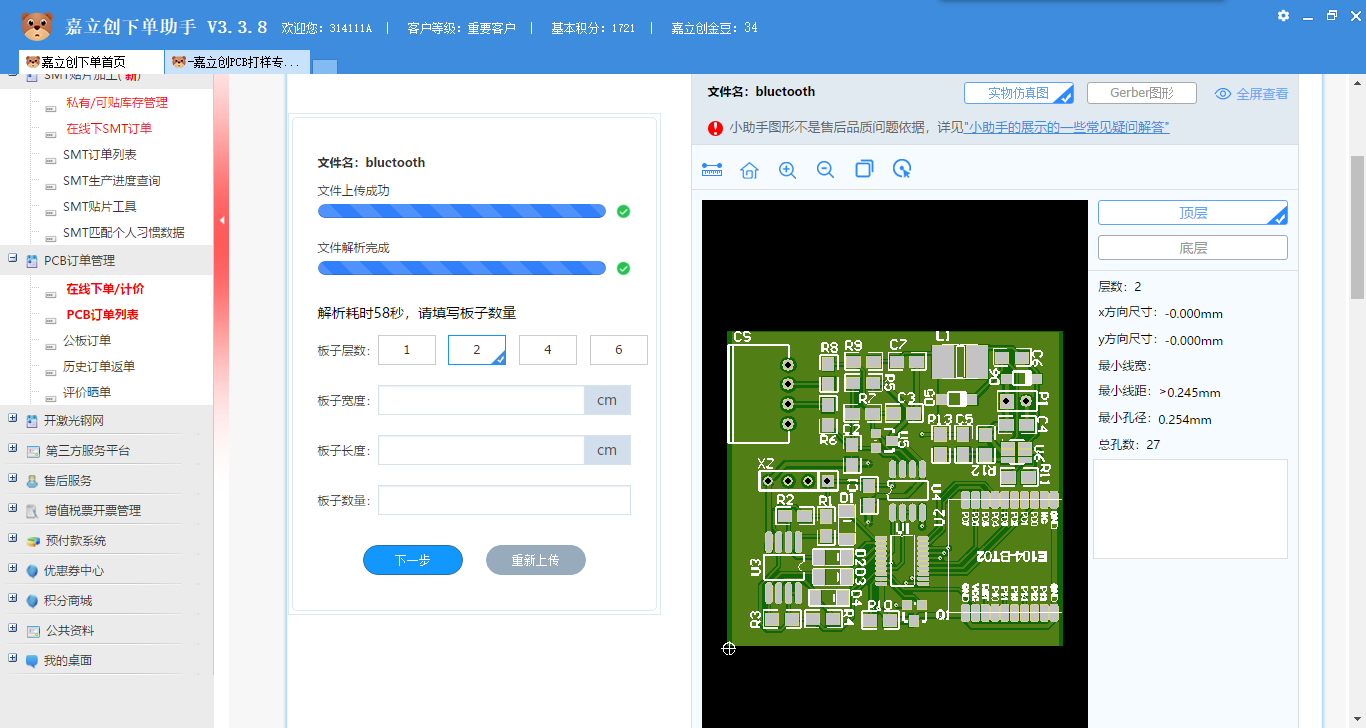Click the 开激光钢网 calendar icon
The width and height of the screenshot is (1366, 728).
[32, 421]
